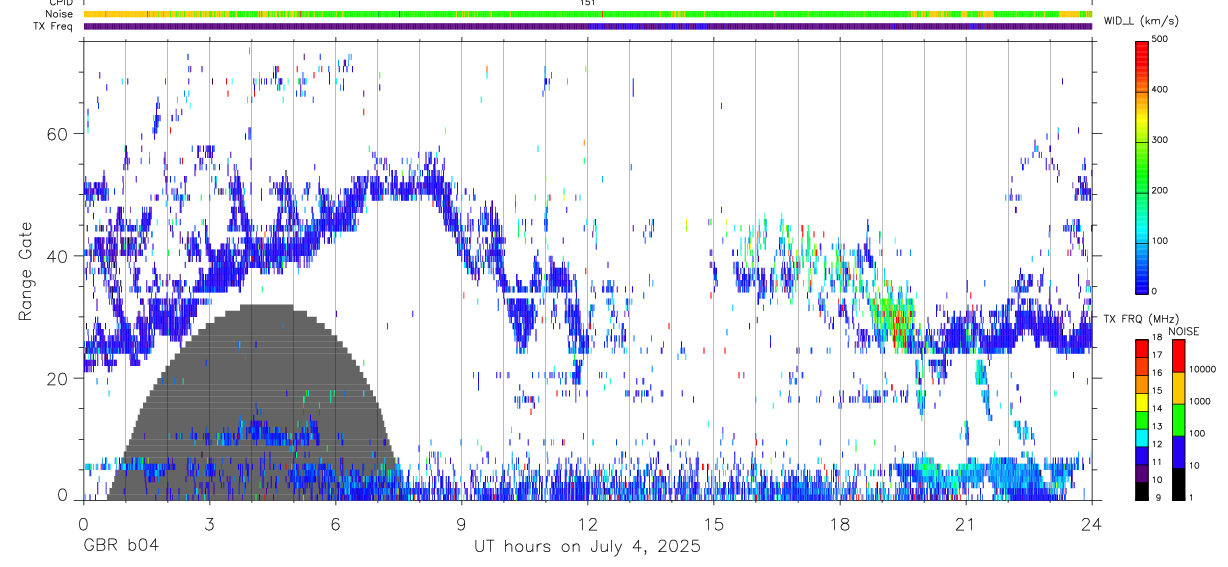Viewport: 1228px width, 567px height.
Task: Click the '14' tick on TX FRQ bar
Action: click(1158, 409)
